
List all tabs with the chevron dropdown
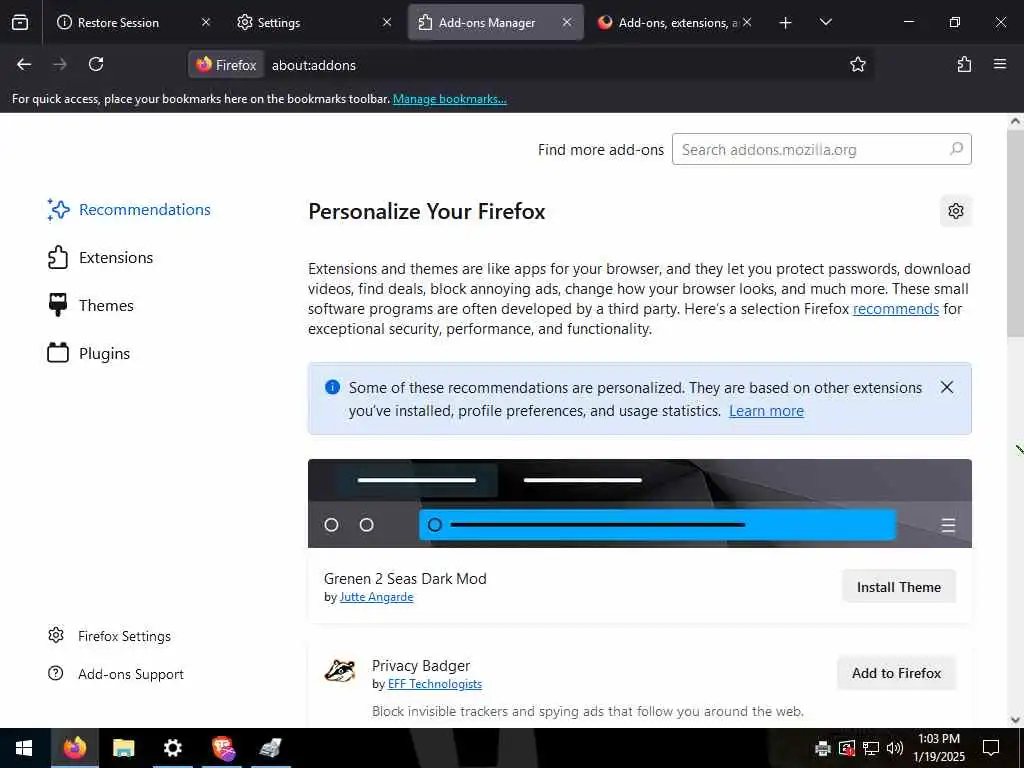(825, 22)
